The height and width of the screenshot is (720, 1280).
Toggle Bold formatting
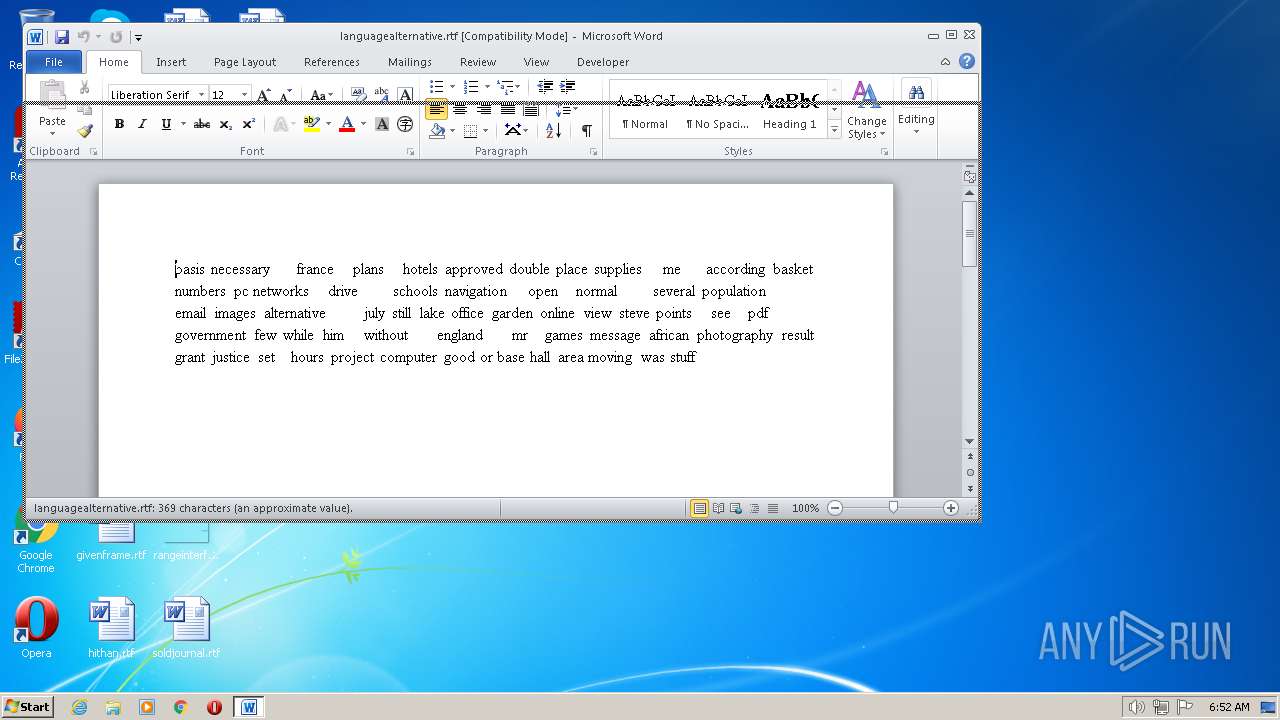tap(119, 124)
